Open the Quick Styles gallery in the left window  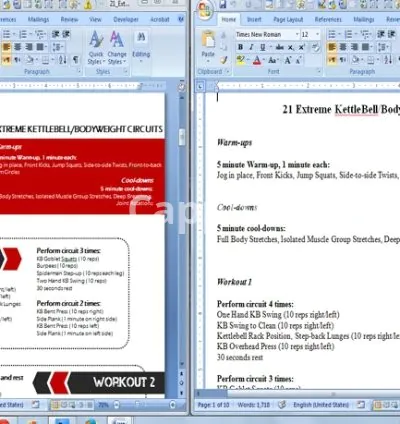[96, 48]
